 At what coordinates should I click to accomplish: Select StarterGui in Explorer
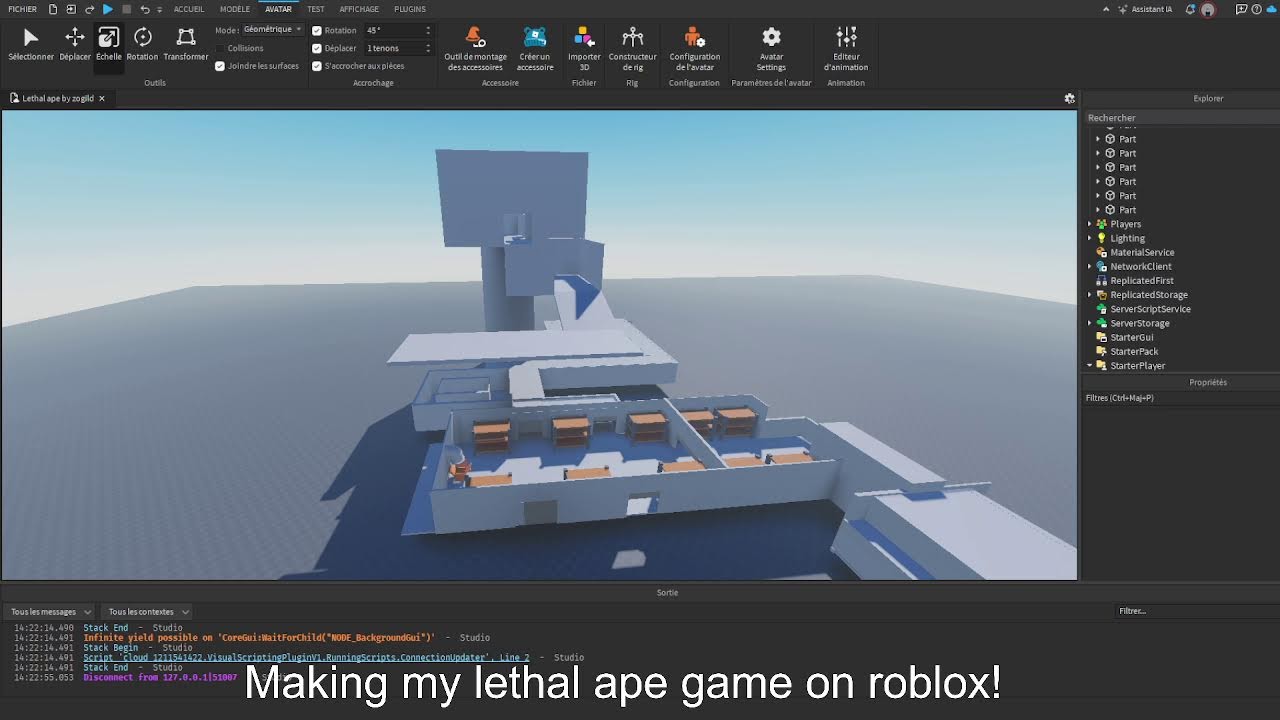click(1131, 337)
